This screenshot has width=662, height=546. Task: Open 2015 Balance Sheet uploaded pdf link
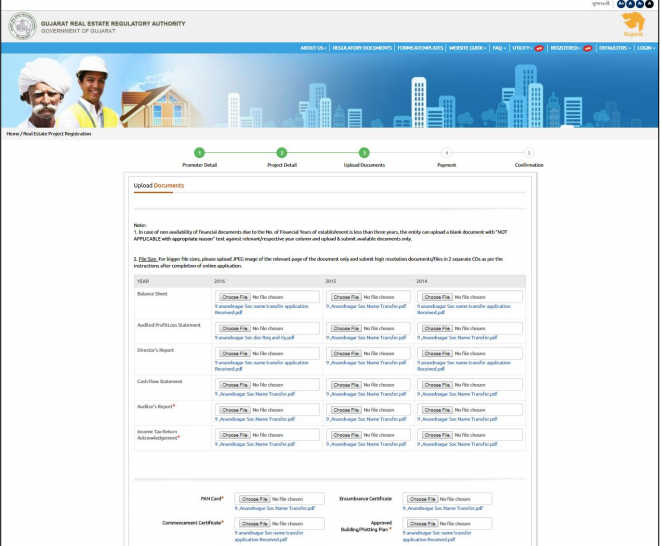[x=366, y=307]
